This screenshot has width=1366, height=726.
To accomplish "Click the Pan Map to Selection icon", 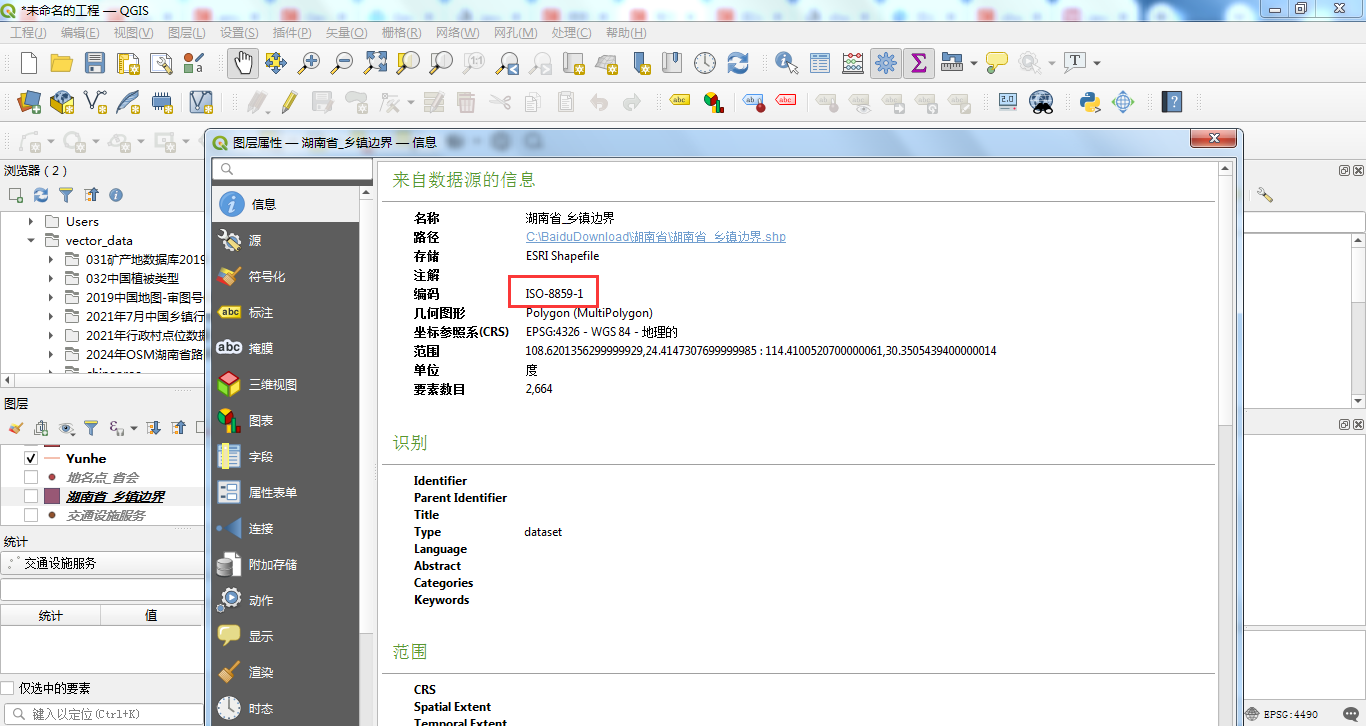I will pos(275,63).
